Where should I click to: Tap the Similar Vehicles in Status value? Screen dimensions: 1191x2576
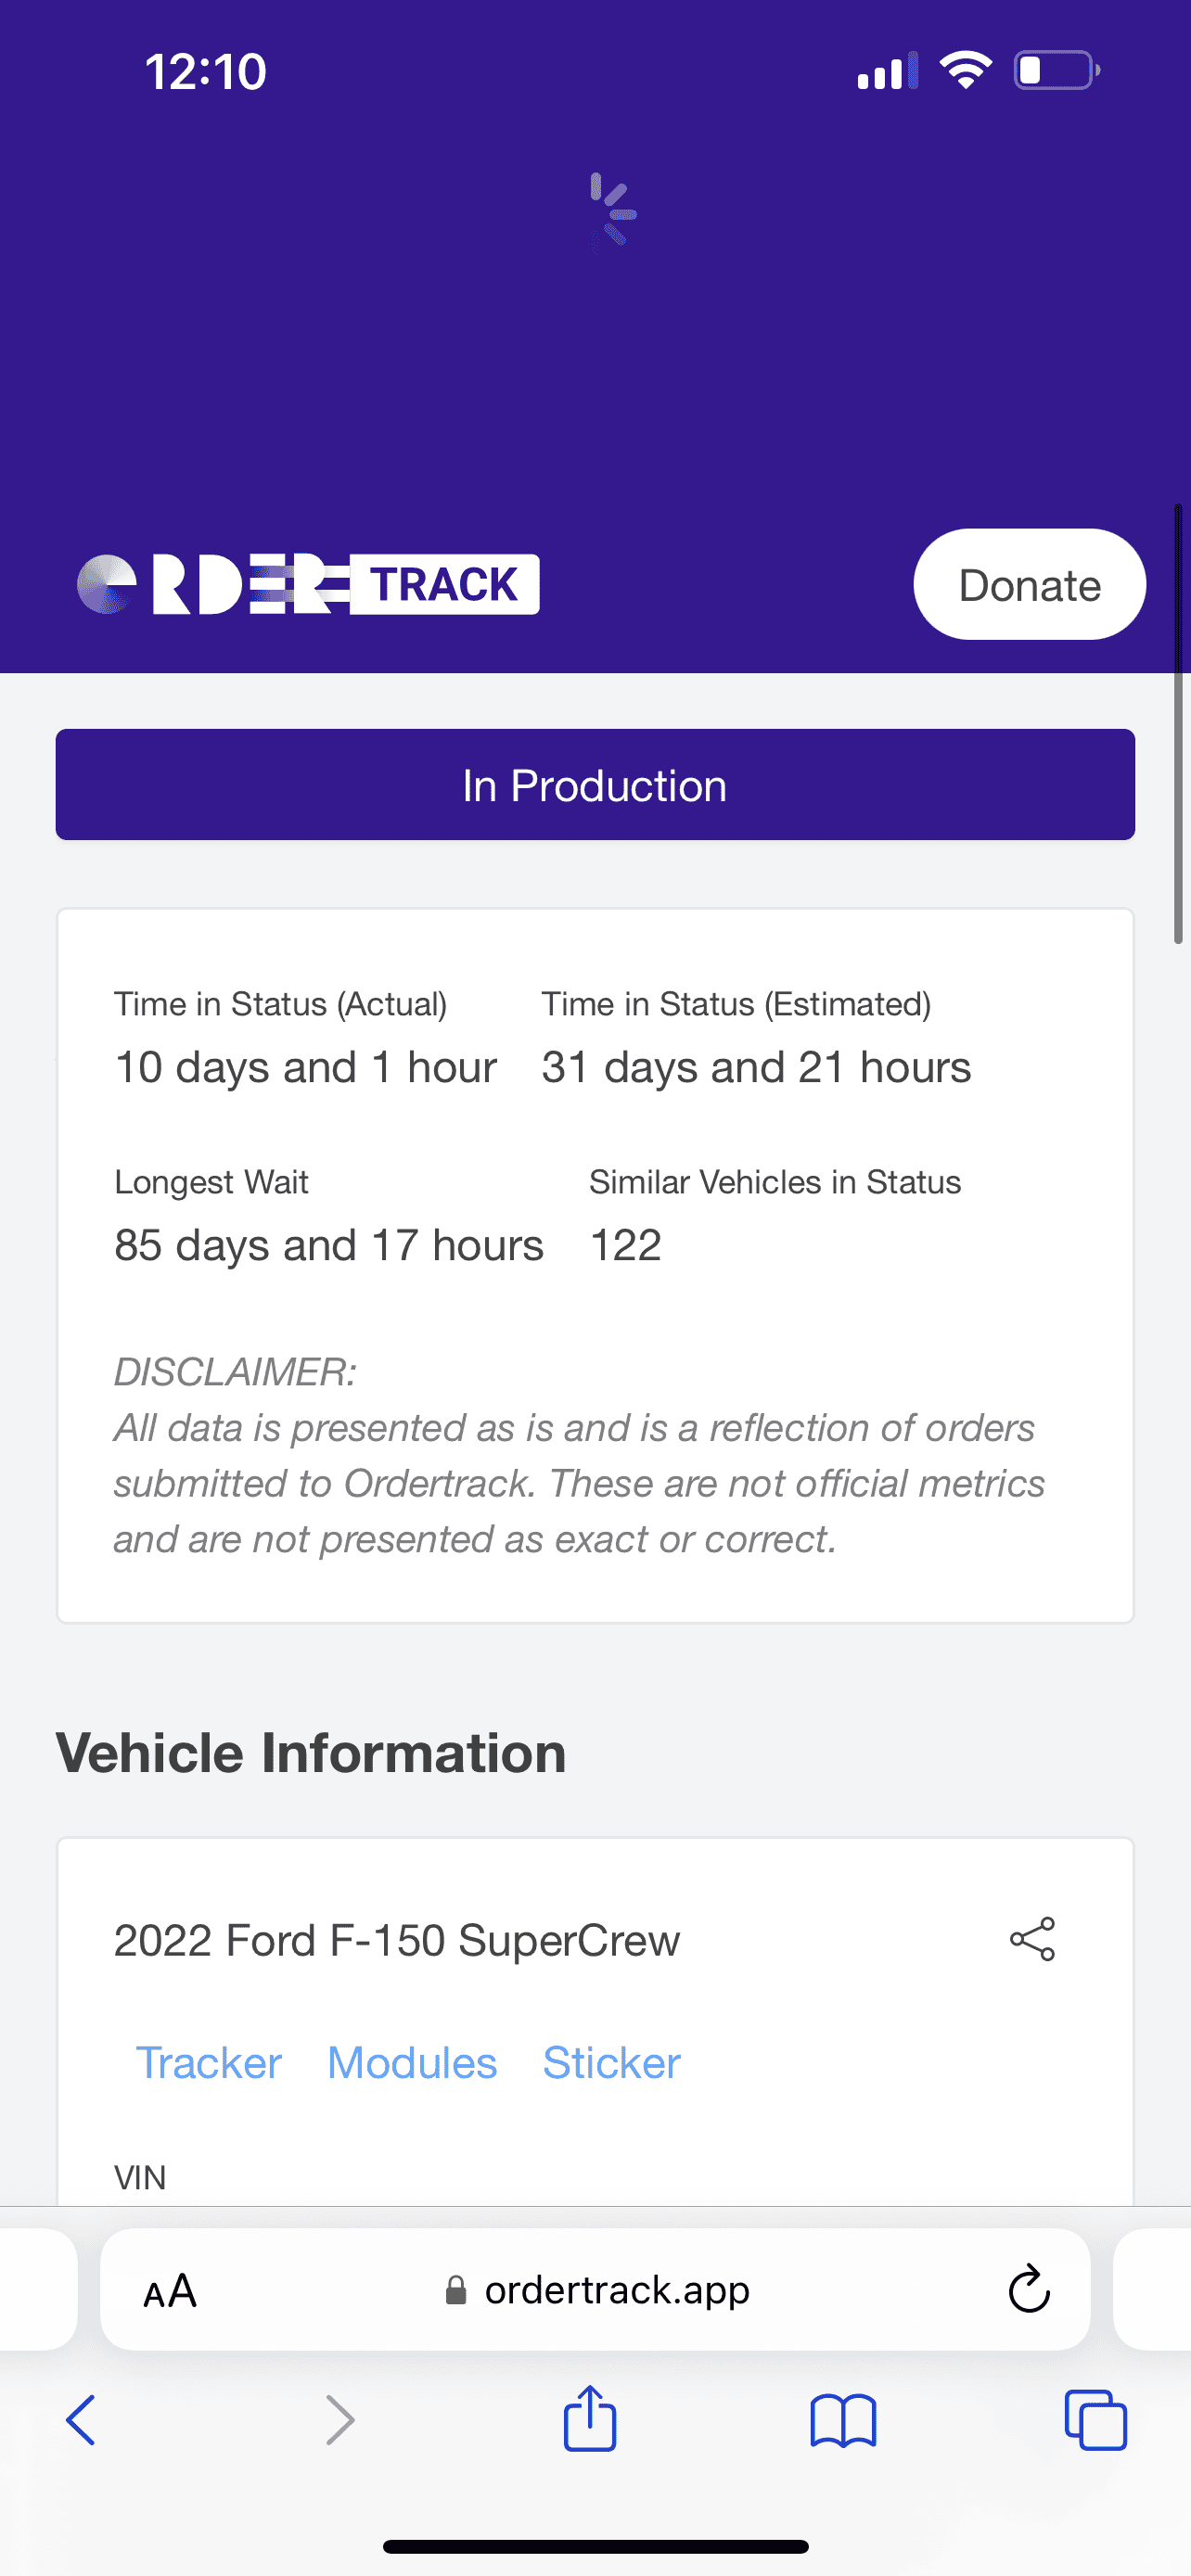point(626,1246)
